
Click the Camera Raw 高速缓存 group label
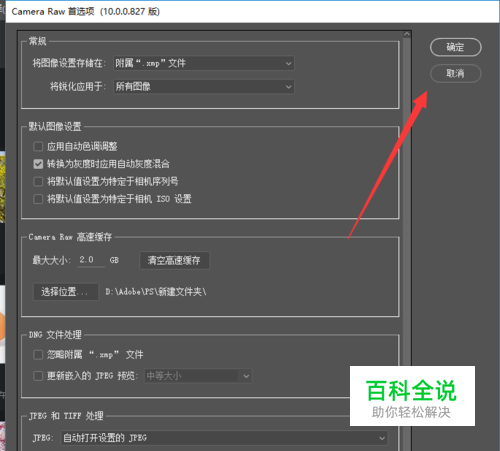tap(70, 237)
